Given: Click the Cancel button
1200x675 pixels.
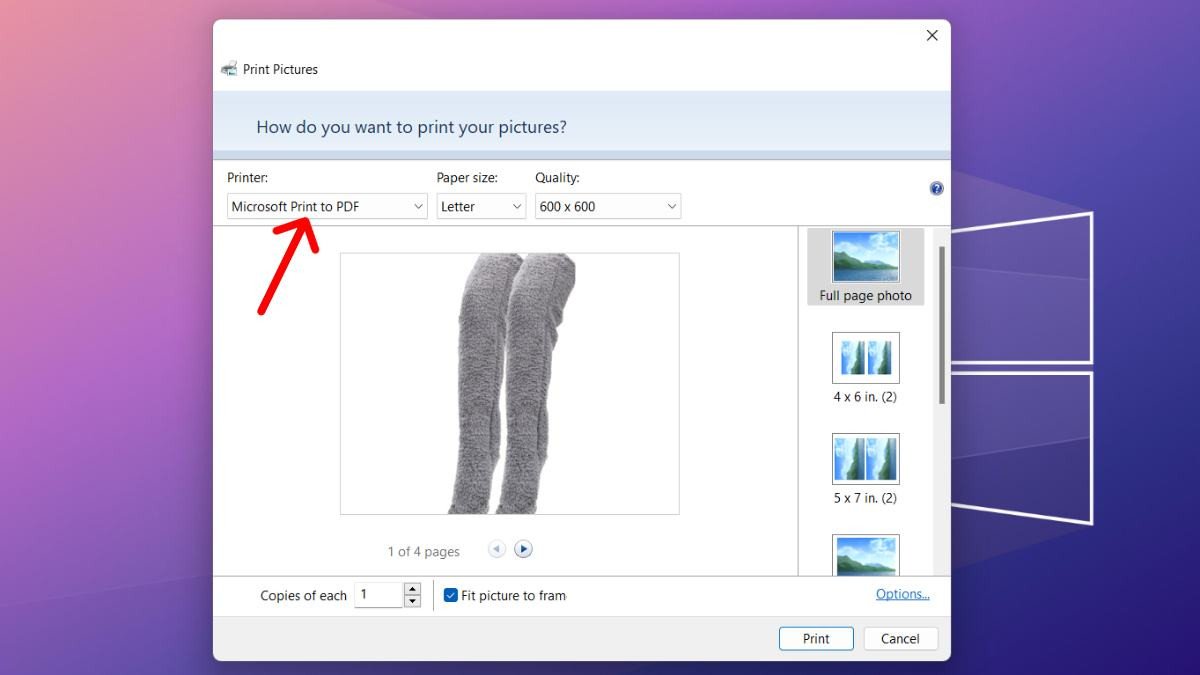Looking at the screenshot, I should click(900, 639).
